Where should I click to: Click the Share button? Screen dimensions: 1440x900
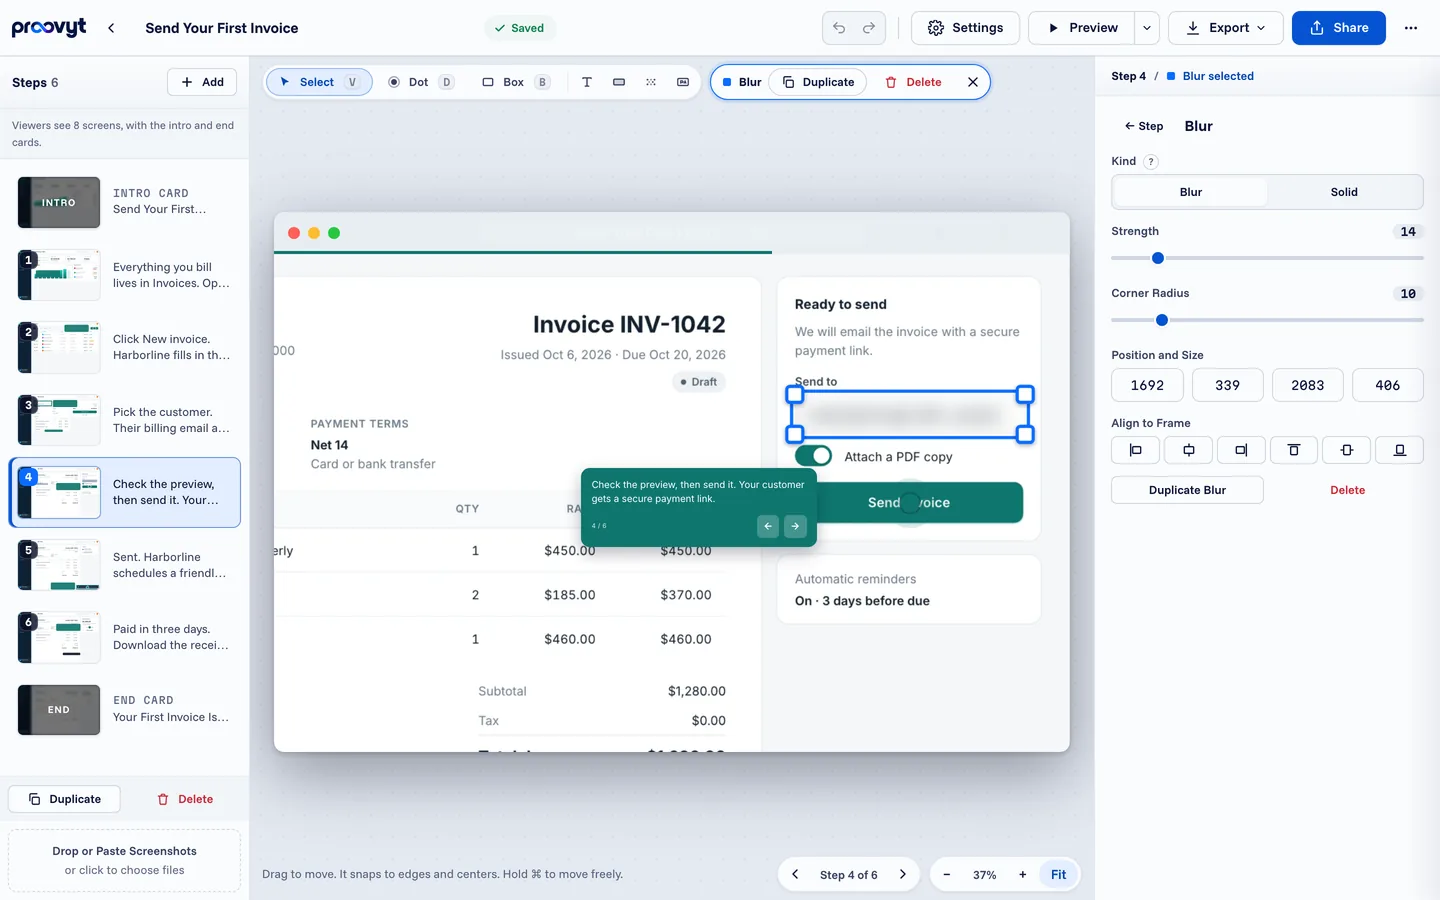coord(1338,28)
